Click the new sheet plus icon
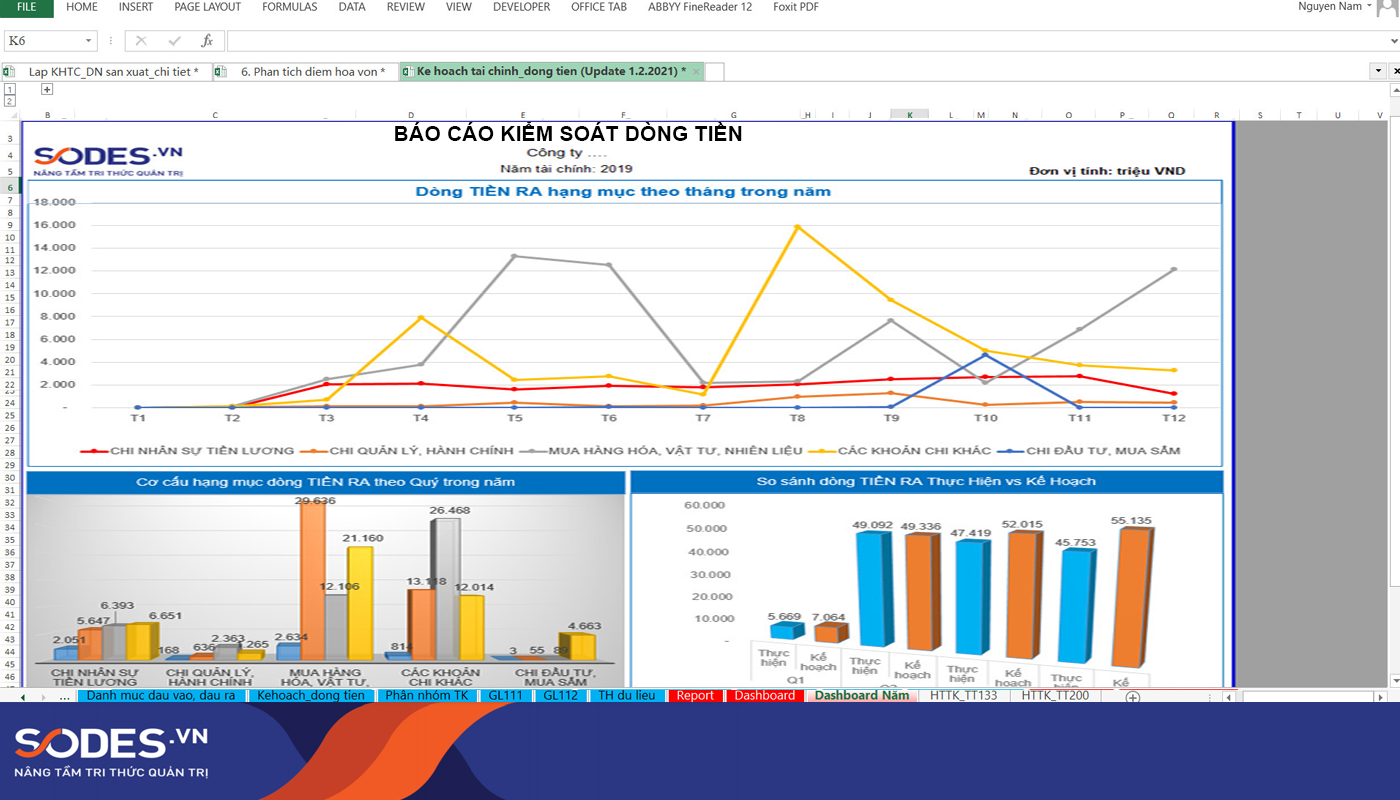 pyautogui.click(x=1132, y=696)
